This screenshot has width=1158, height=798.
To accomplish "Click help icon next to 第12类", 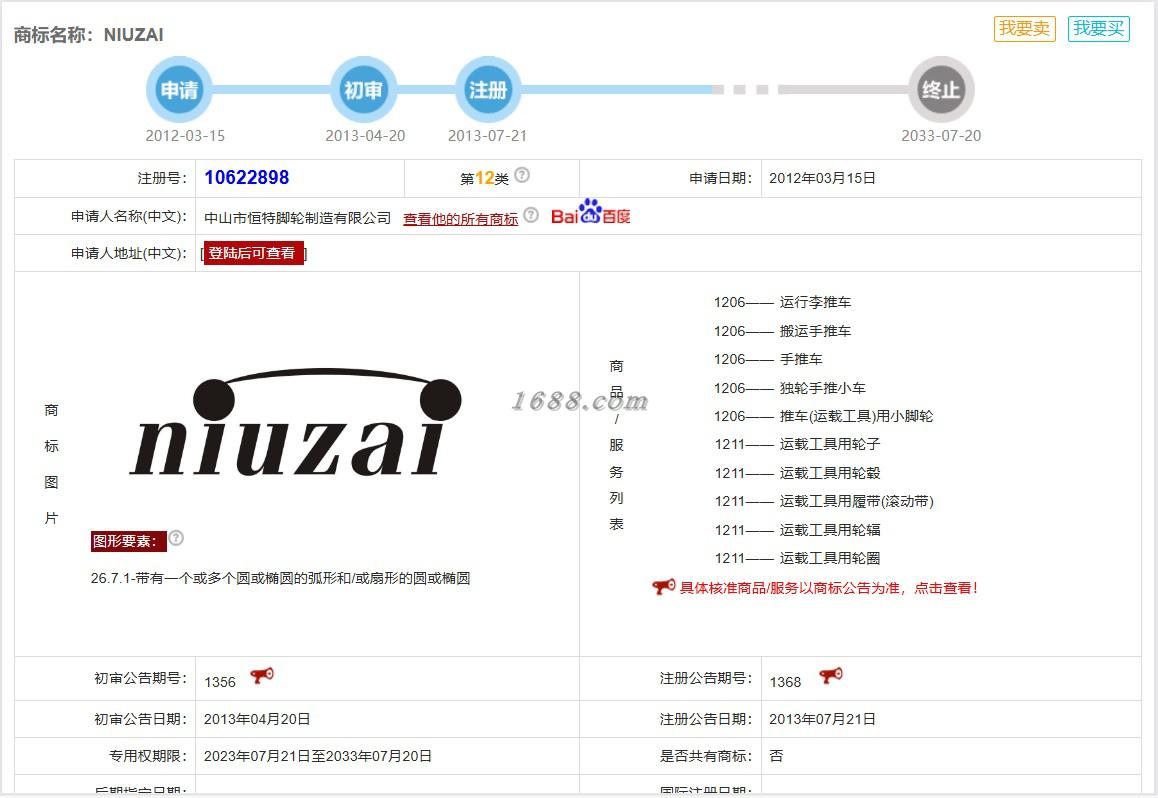I will tap(522, 175).
